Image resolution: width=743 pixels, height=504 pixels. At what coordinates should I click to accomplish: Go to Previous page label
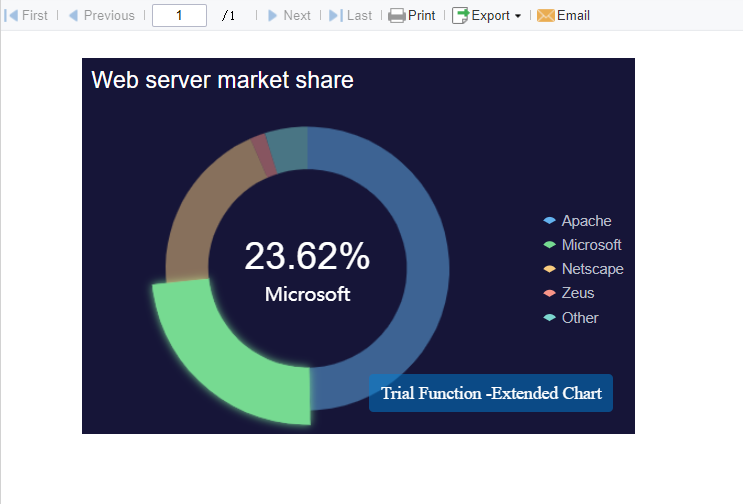pyautogui.click(x=109, y=16)
